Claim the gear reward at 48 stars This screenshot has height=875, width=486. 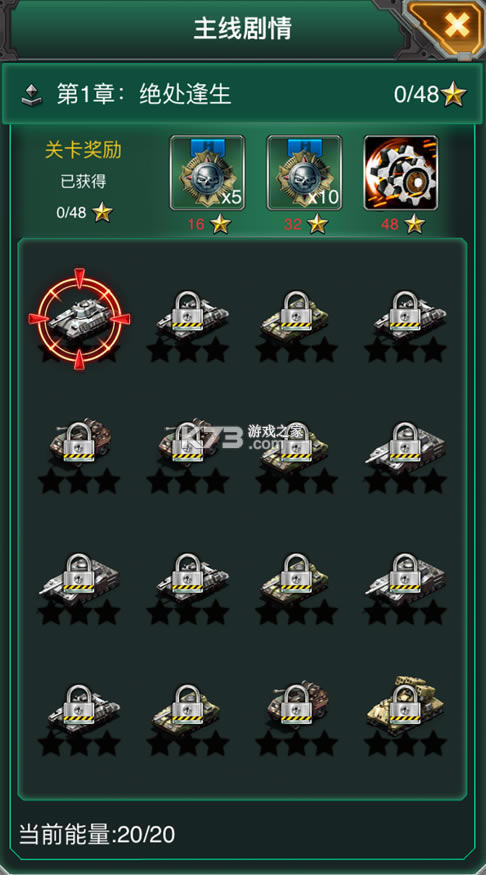click(401, 173)
